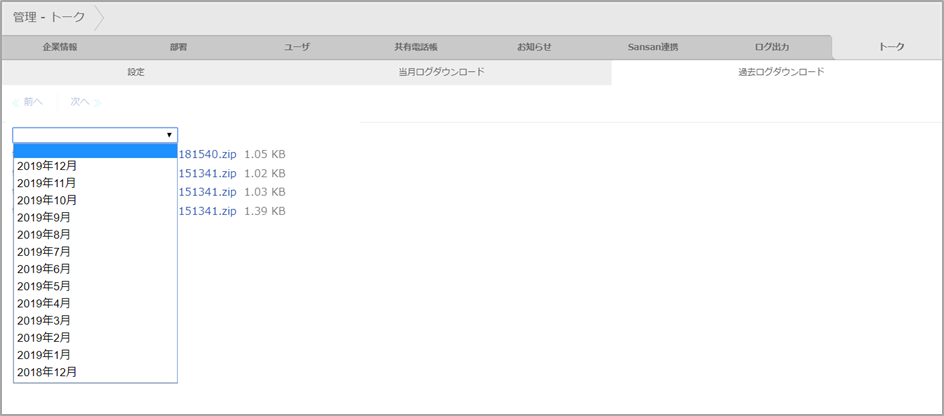Open the 企業情報 tab

pyautogui.click(x=60, y=47)
